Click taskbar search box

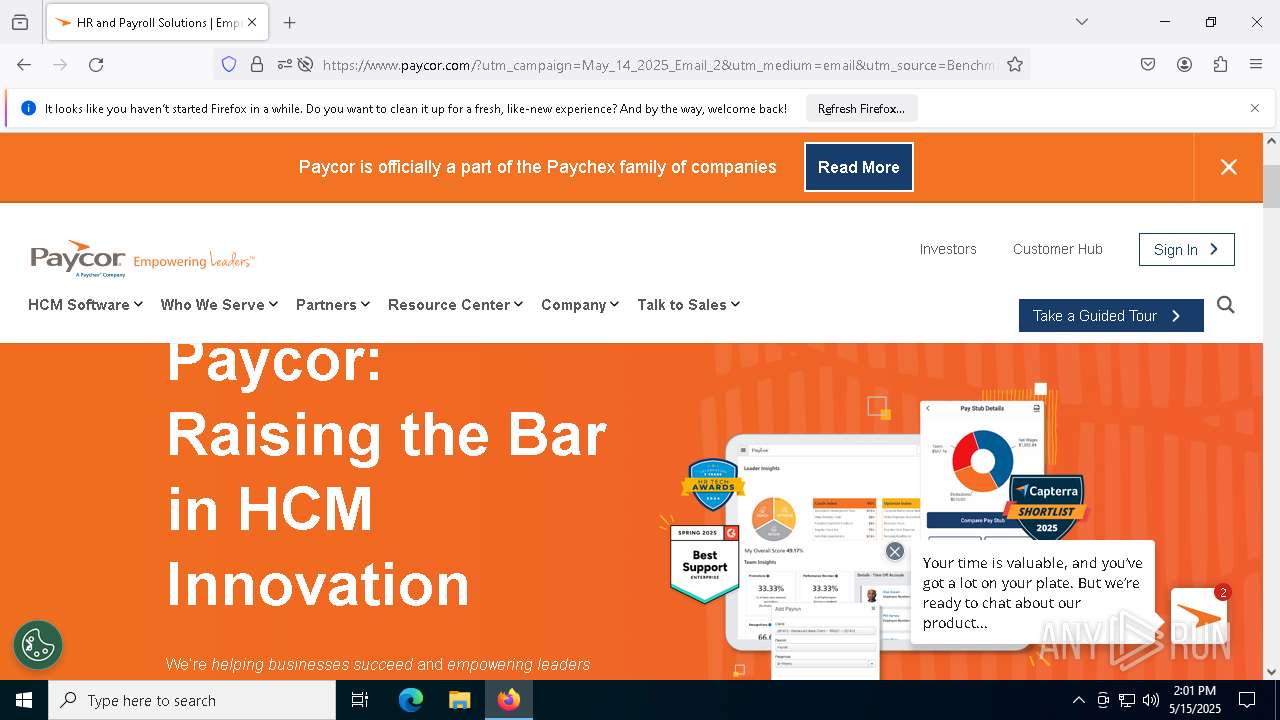coord(192,700)
